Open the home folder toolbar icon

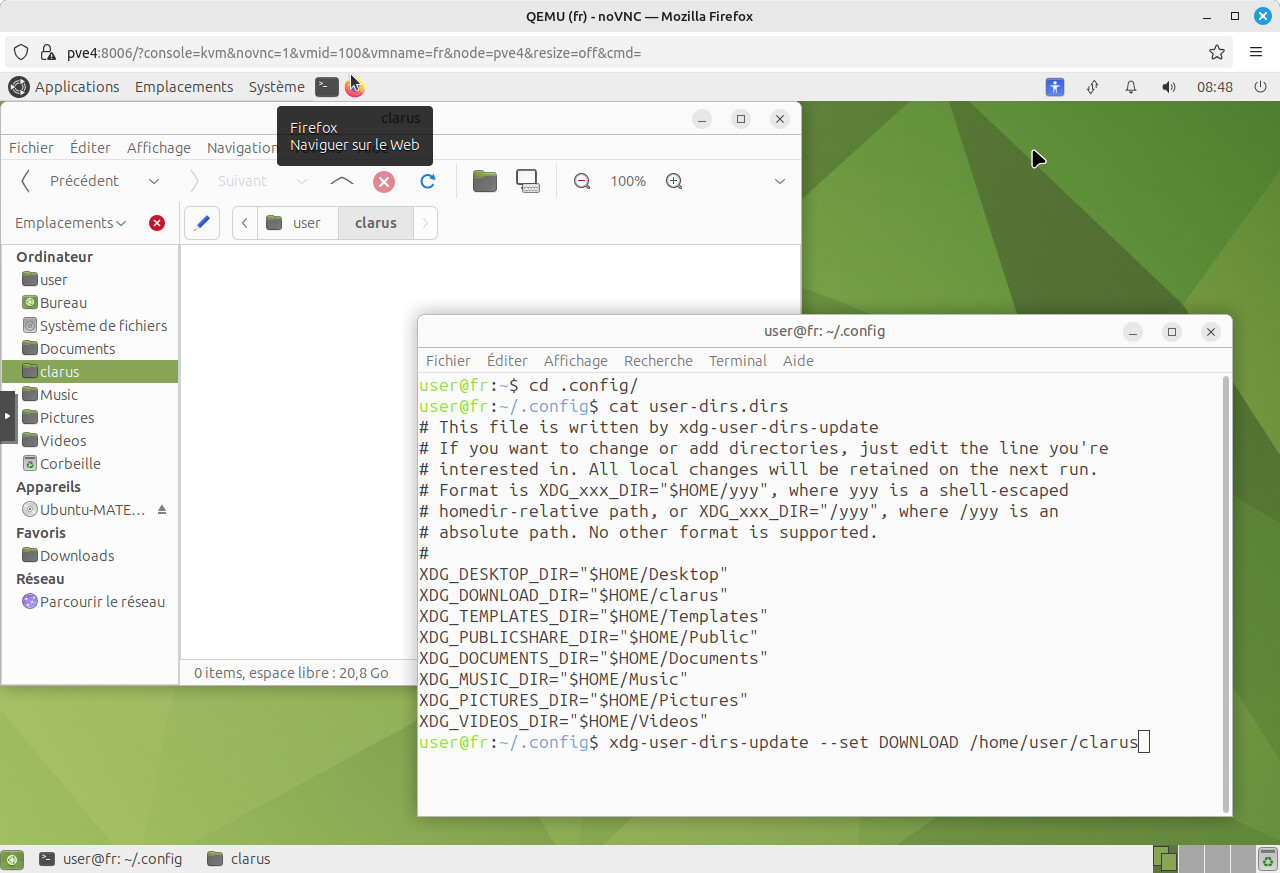pyautogui.click(x=485, y=181)
